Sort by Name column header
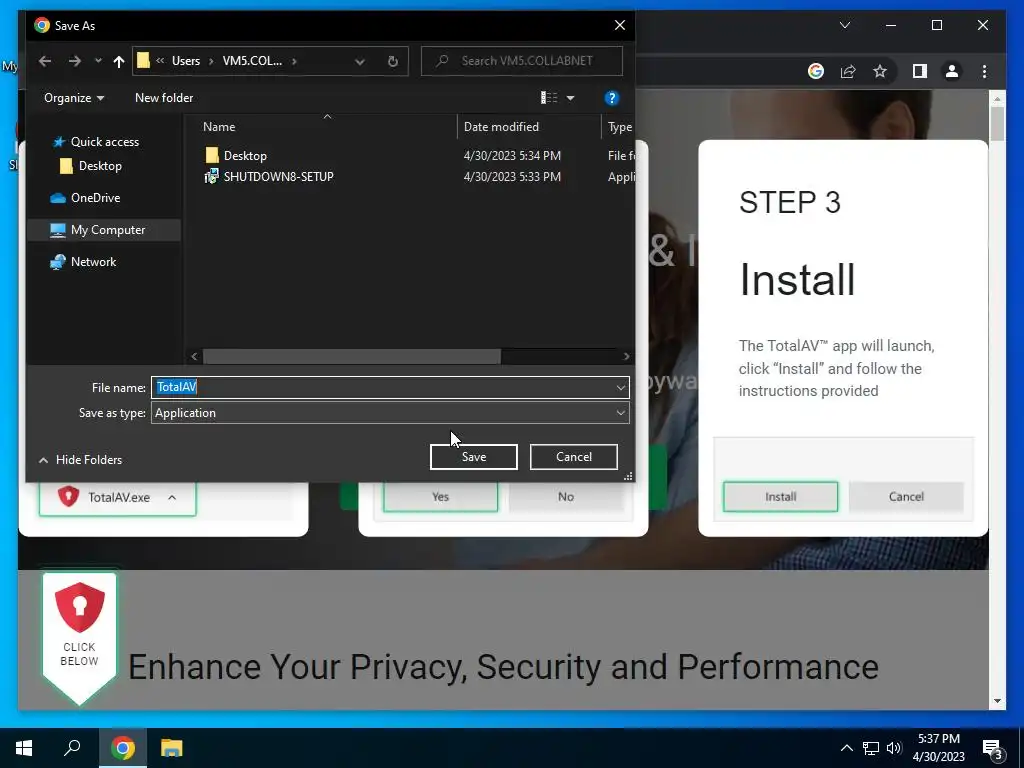Screen dimensions: 1024x768 (x=219, y=127)
